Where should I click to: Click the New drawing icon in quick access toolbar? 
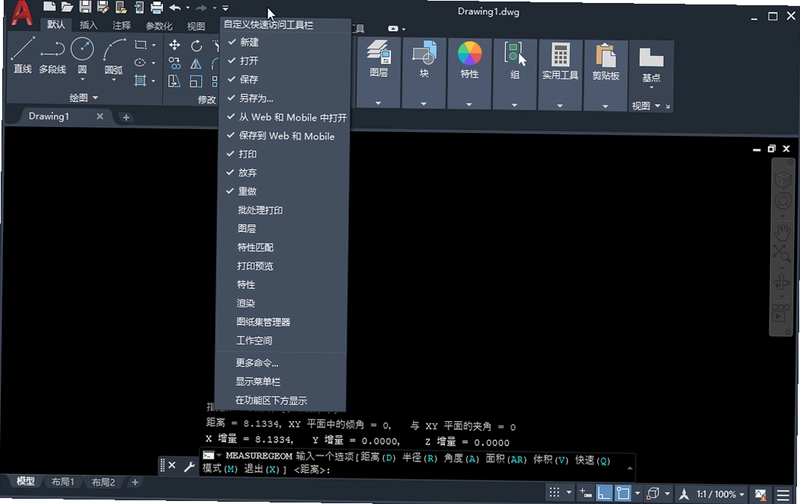click(x=49, y=7)
